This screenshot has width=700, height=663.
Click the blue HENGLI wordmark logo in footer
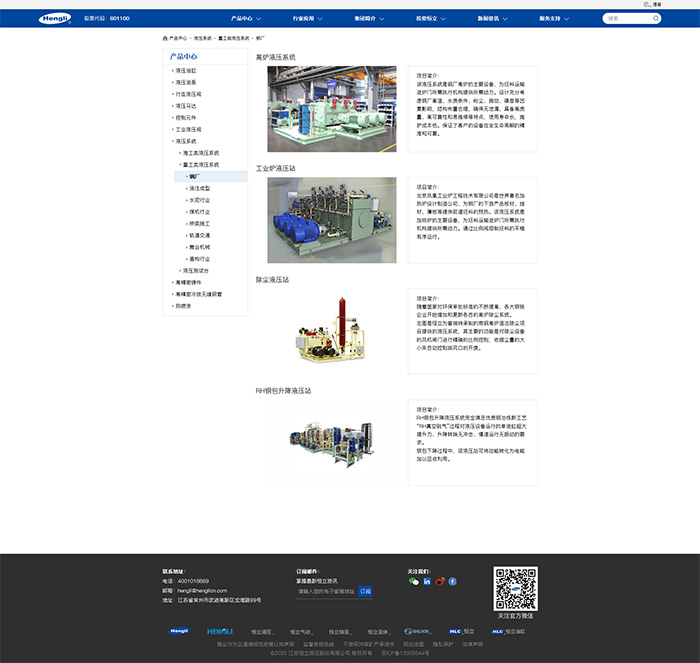coord(220,631)
